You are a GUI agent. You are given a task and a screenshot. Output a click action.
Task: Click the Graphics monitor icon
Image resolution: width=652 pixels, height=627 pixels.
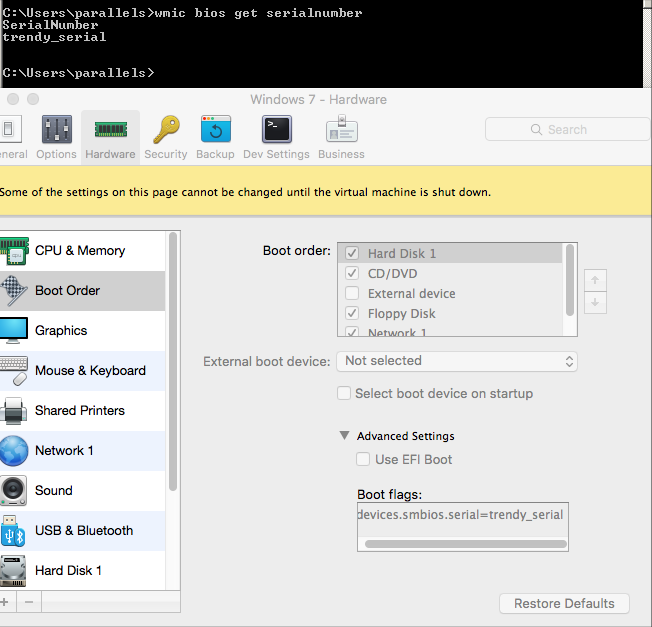click(14, 331)
